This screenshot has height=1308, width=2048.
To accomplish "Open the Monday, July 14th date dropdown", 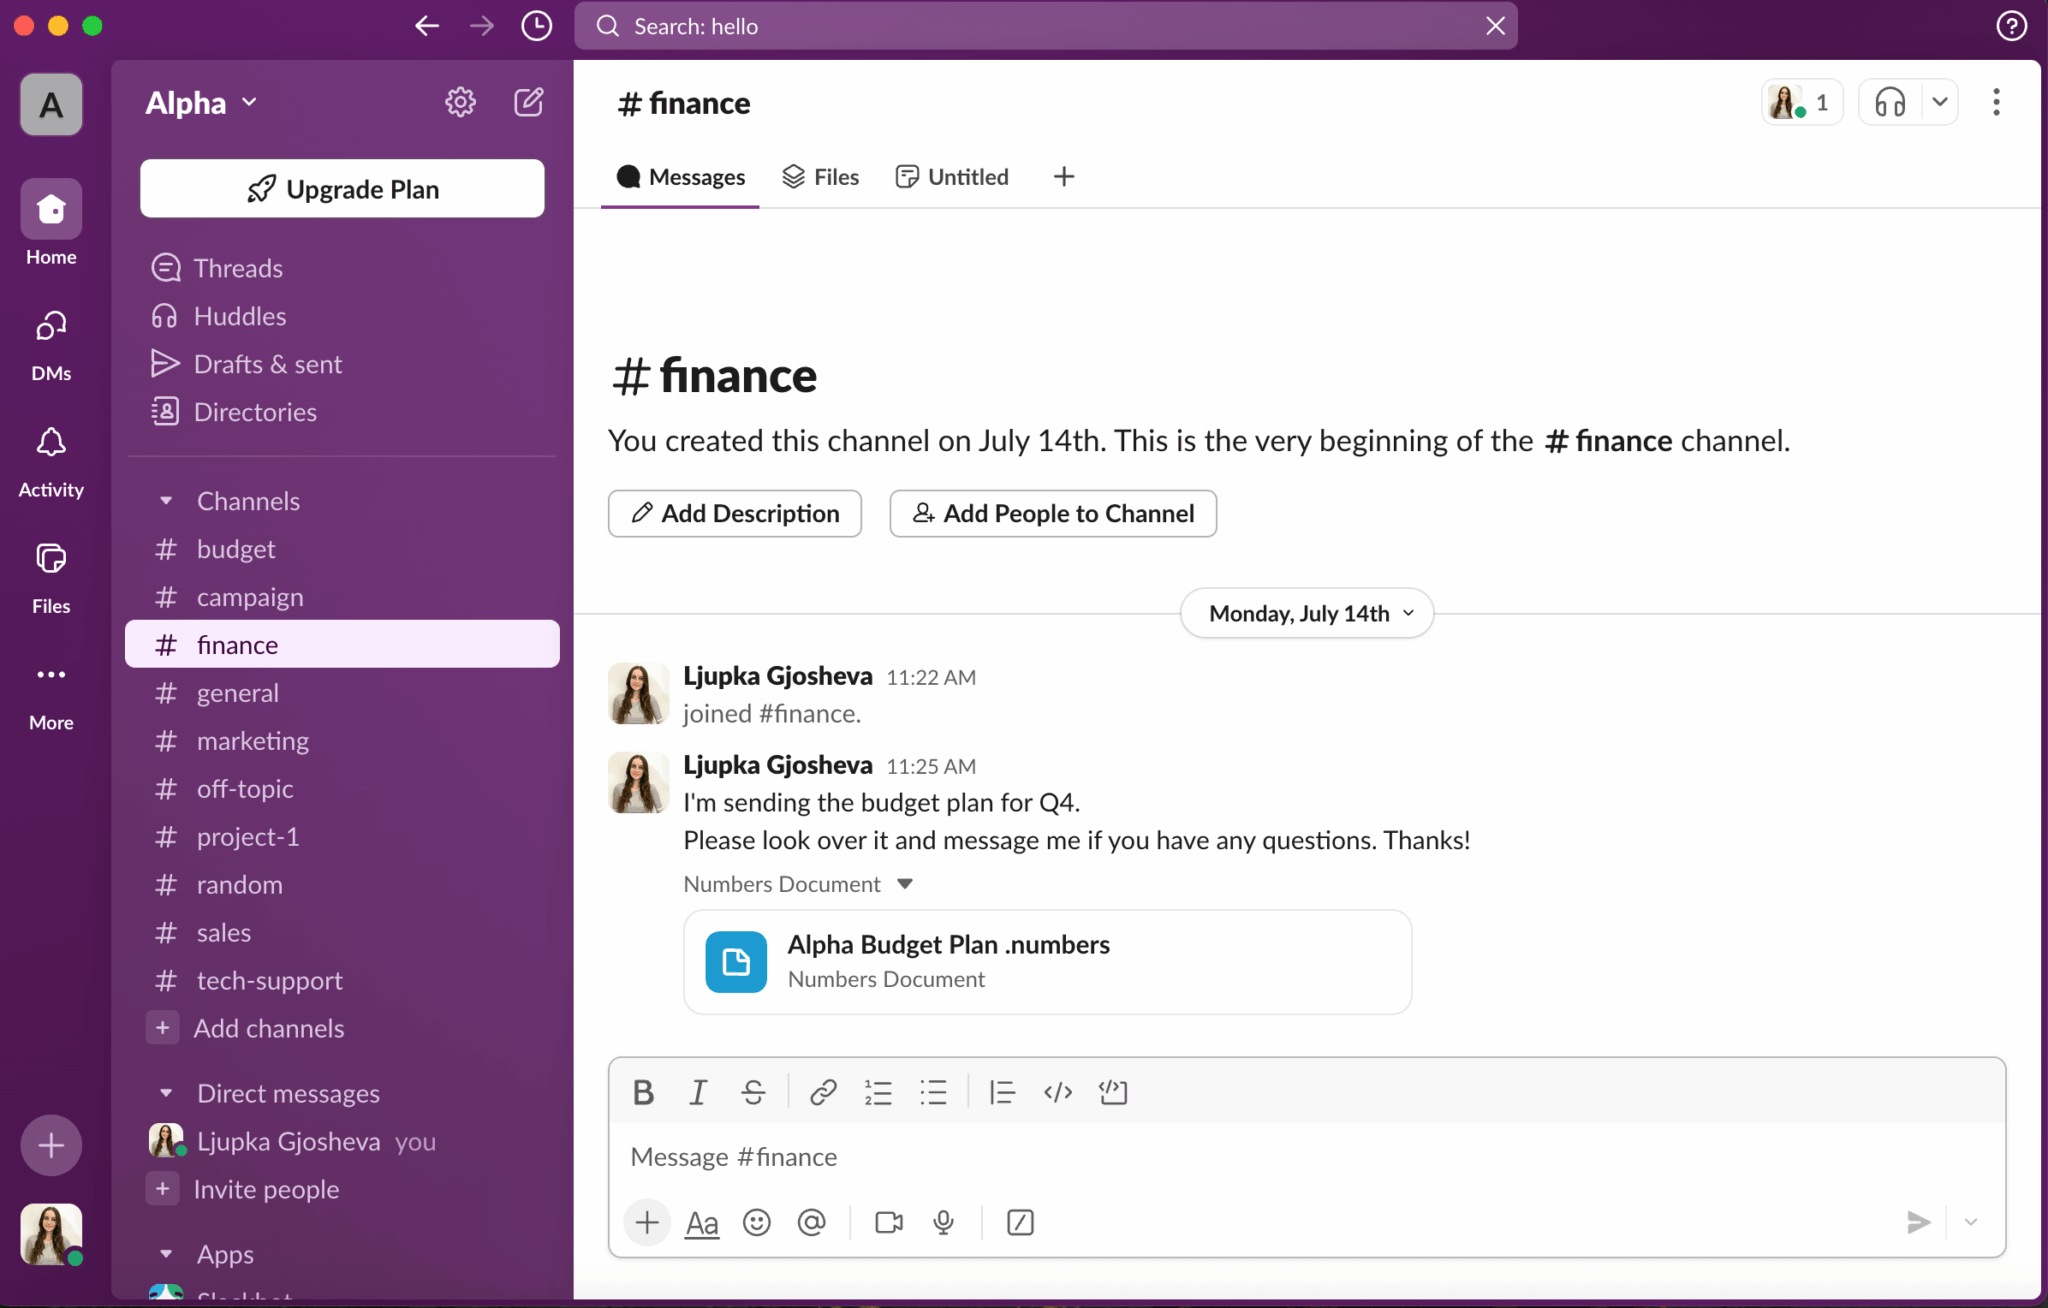I will pyautogui.click(x=1306, y=613).
